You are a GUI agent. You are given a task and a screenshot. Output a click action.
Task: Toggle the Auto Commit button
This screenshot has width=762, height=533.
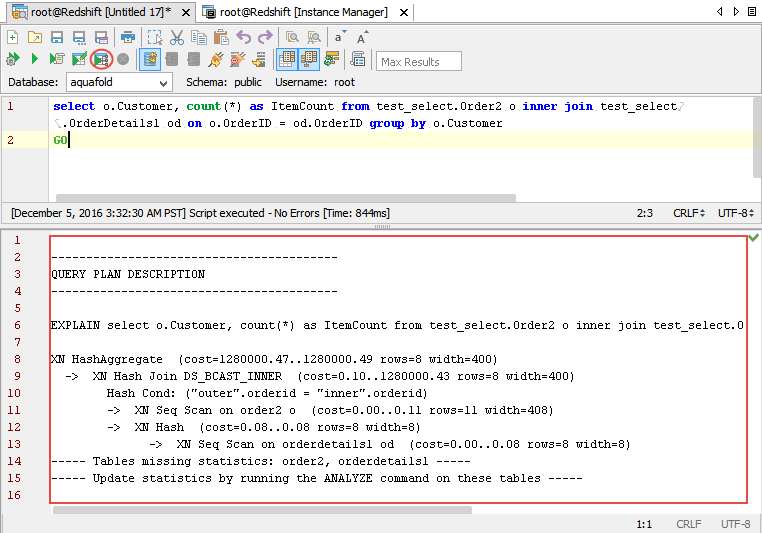150,60
